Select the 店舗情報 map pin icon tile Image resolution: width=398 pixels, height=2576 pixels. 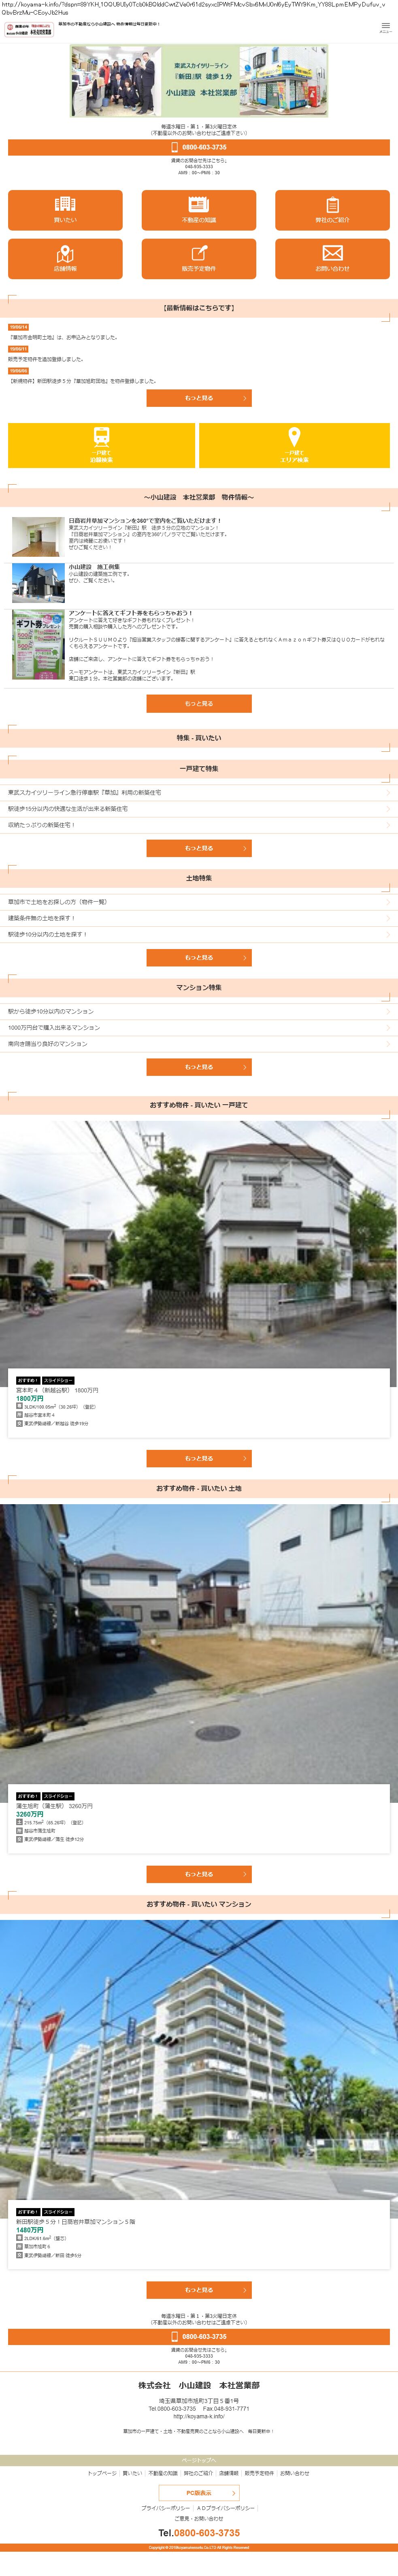[65, 258]
